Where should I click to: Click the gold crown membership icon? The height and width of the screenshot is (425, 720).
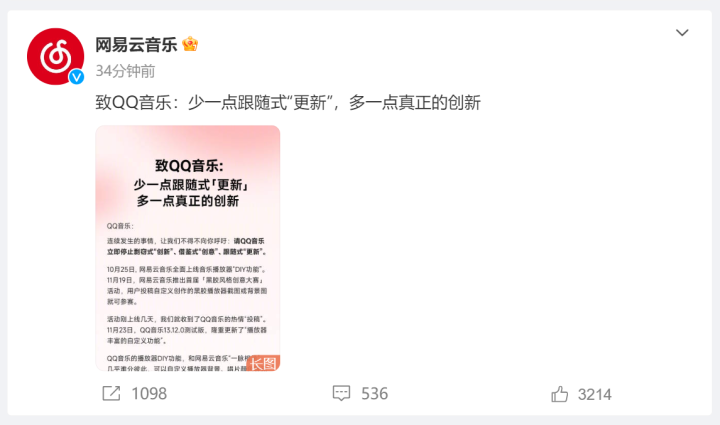[x=190, y=44]
